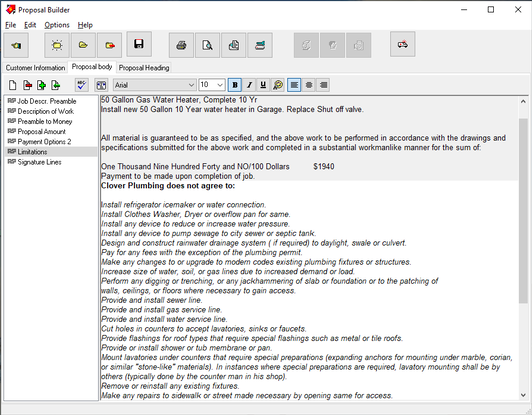Viewport: 532px width, 415px height.
Task: Toggle bold formatting
Action: point(235,85)
